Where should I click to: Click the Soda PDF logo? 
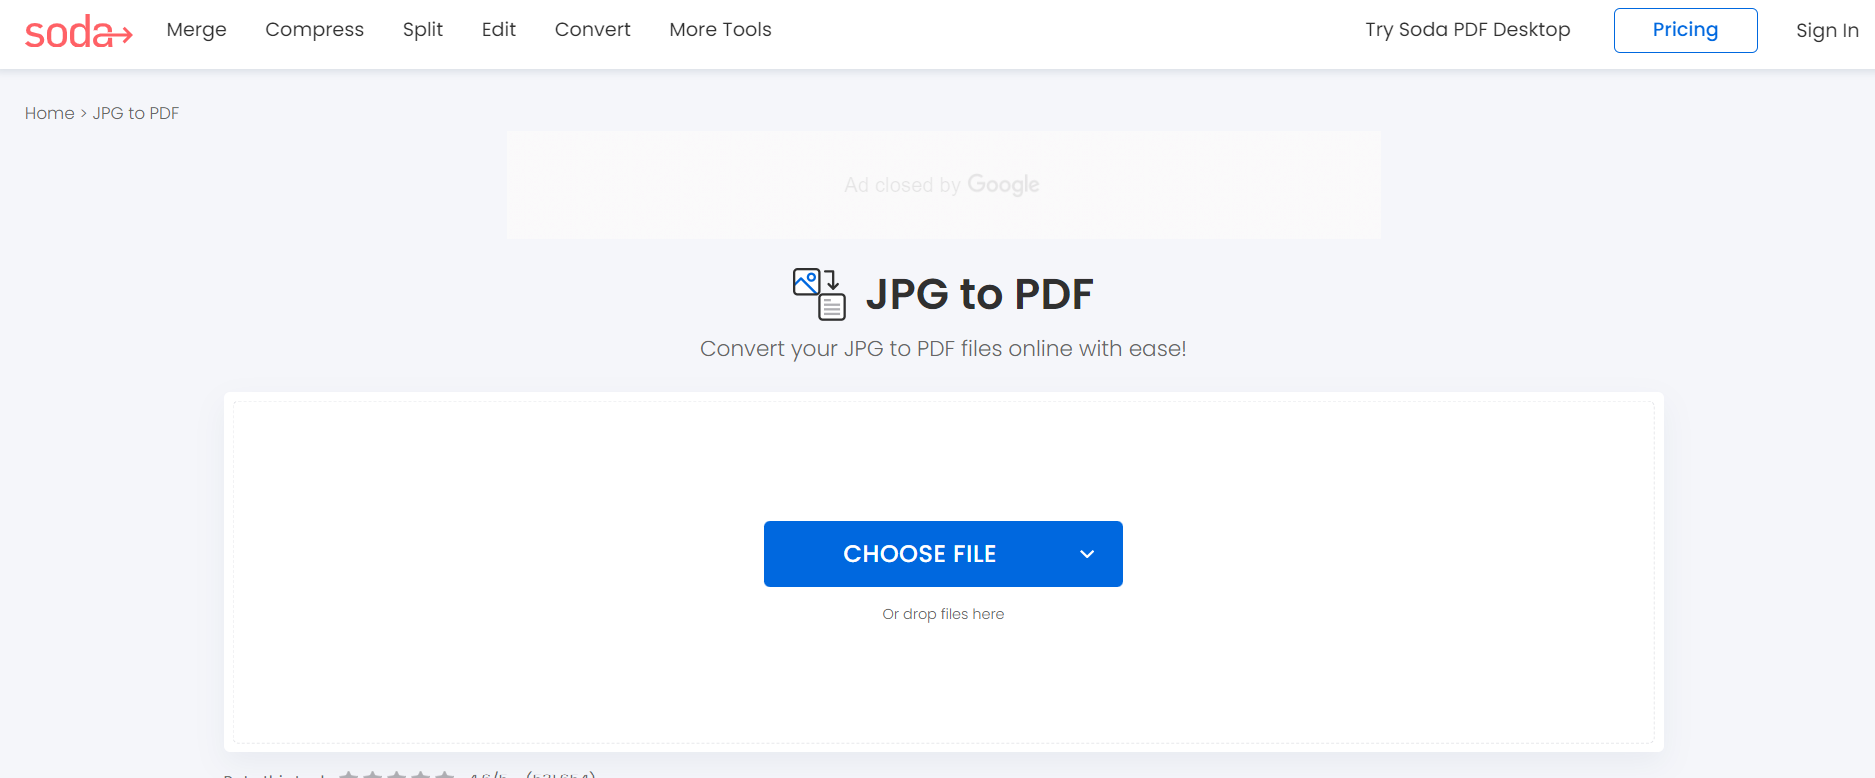point(79,32)
